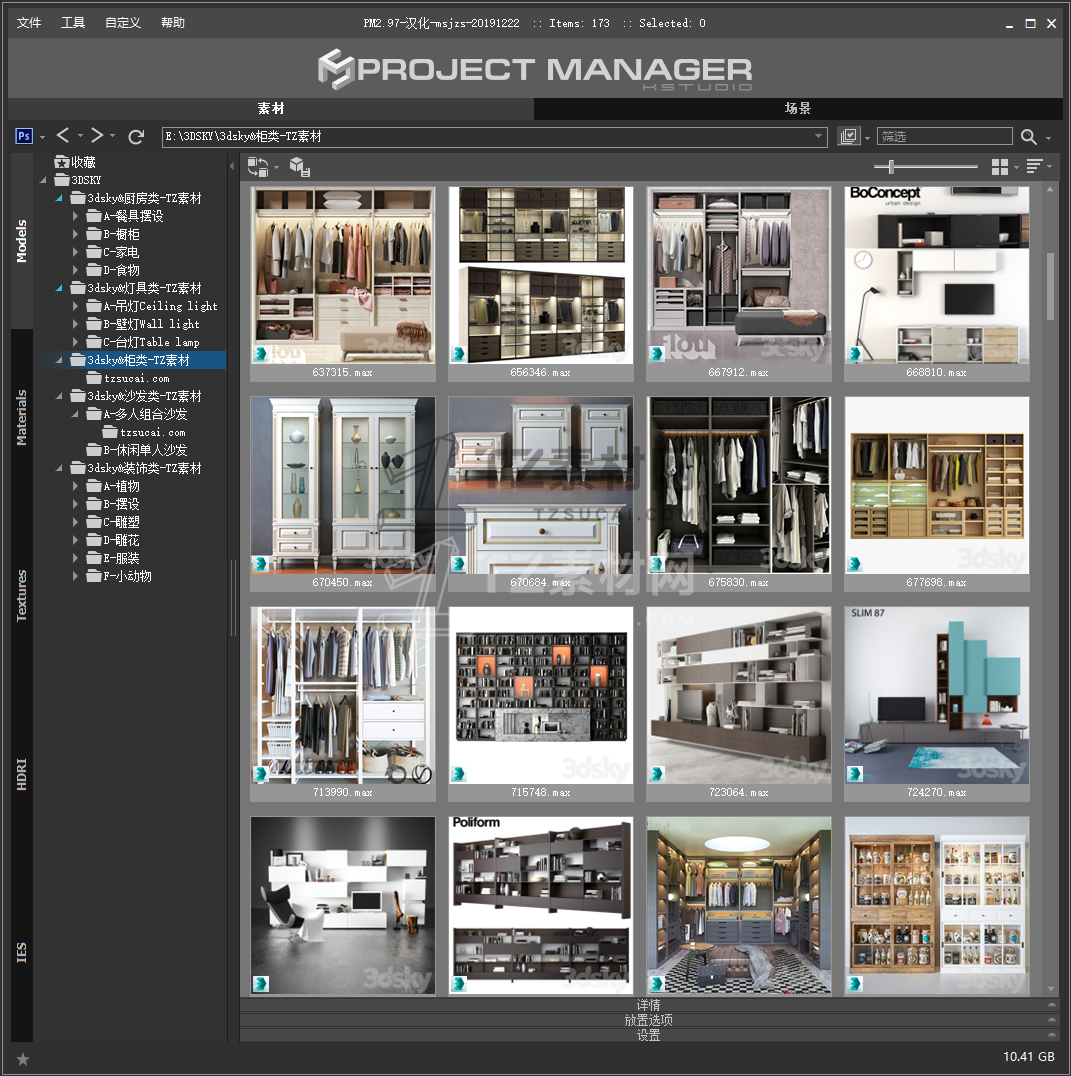Click the sort order icon

pos(1034,167)
